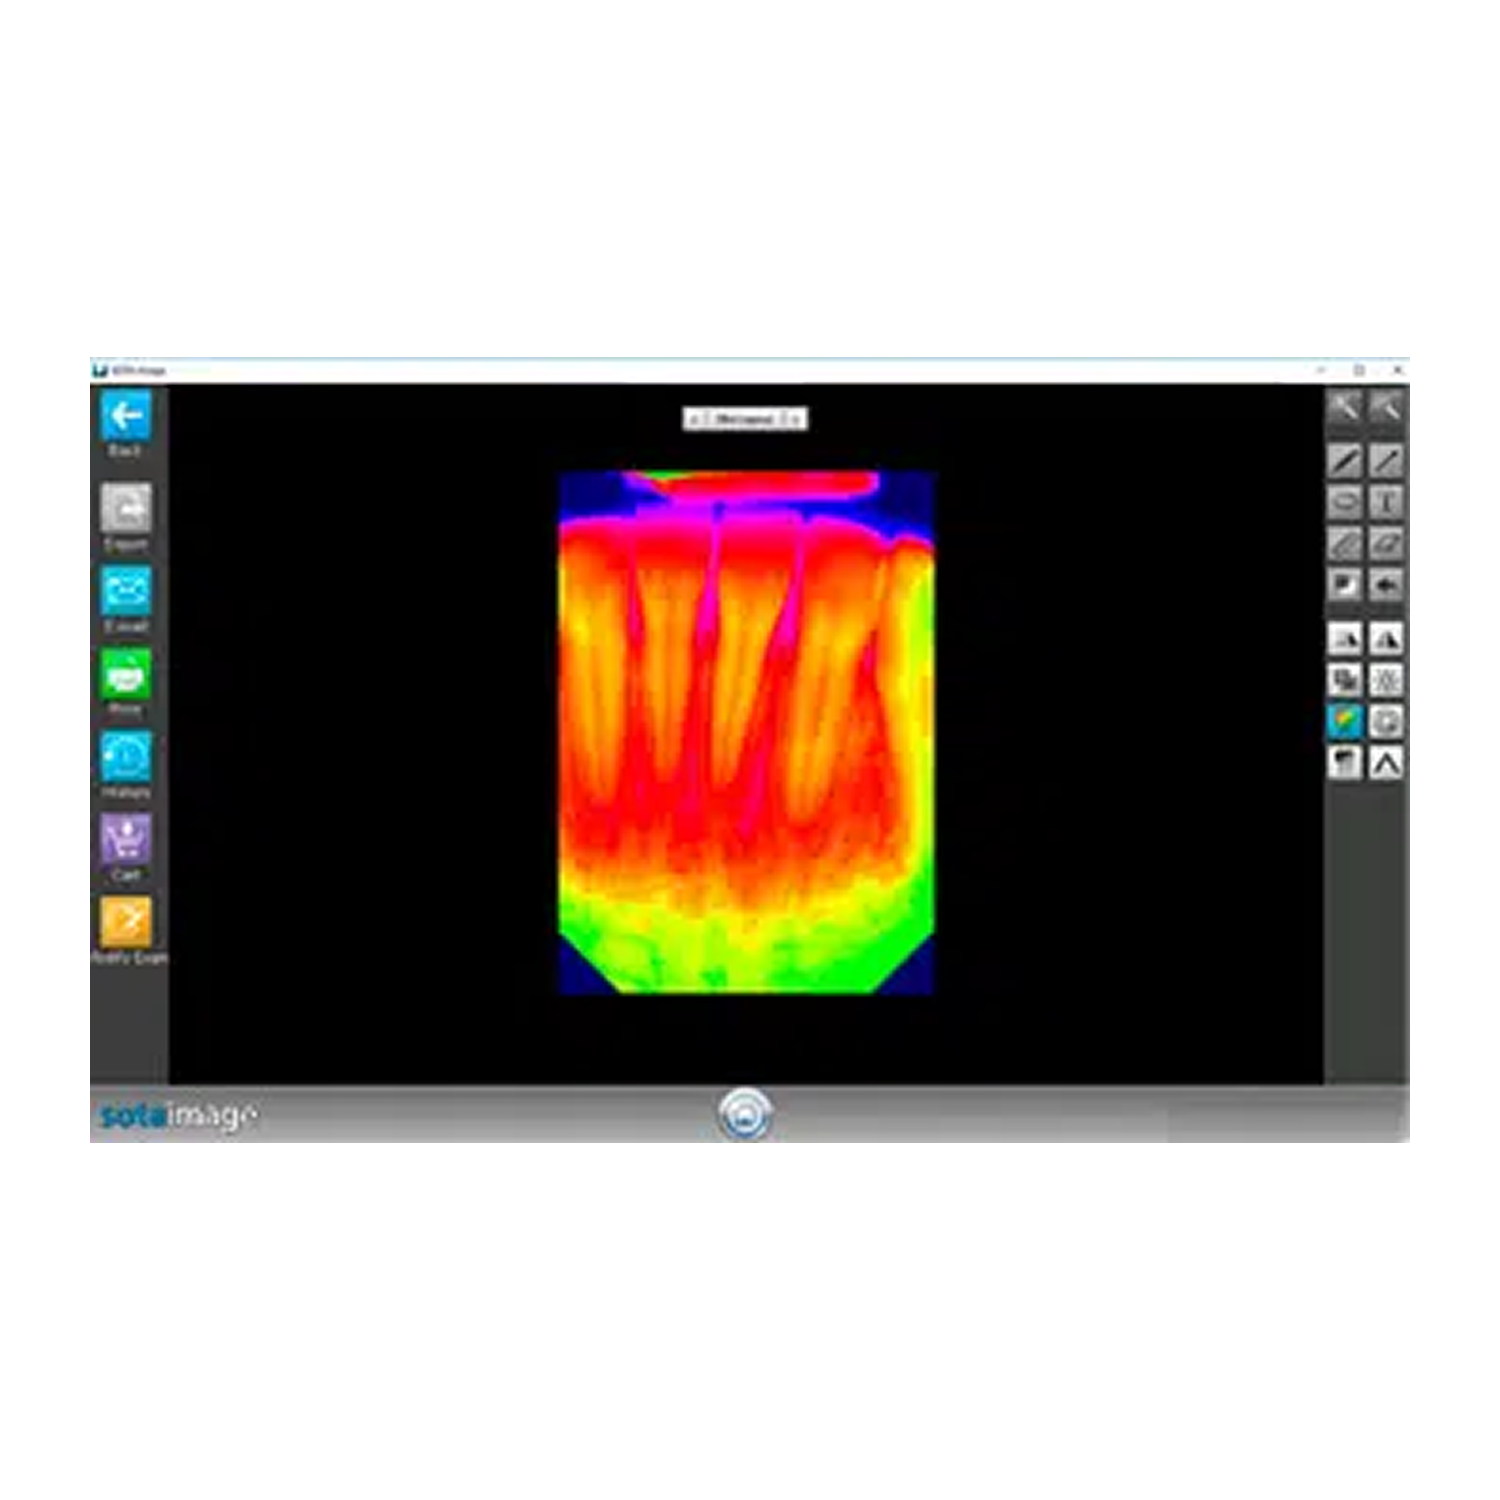Click the dark brush filter icon
Viewport: 1500px width, 1500px height.
click(1345, 762)
